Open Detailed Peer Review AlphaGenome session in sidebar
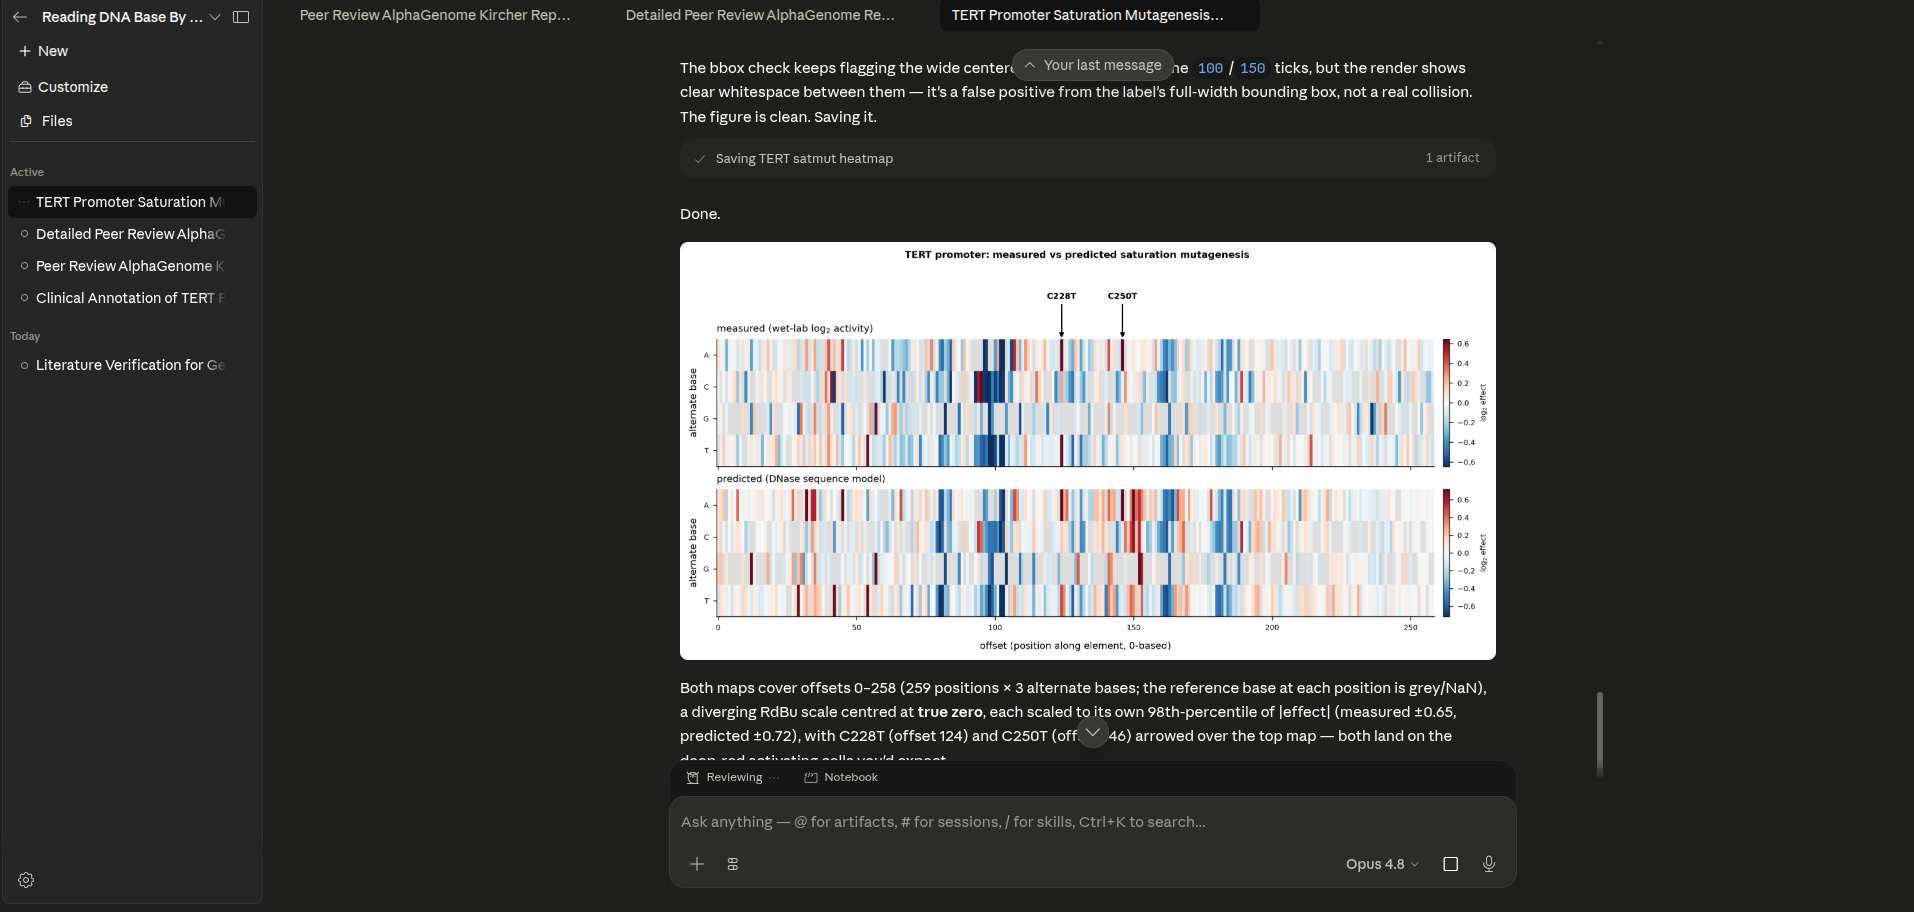Viewport: 1914px width, 912px height. pos(132,234)
